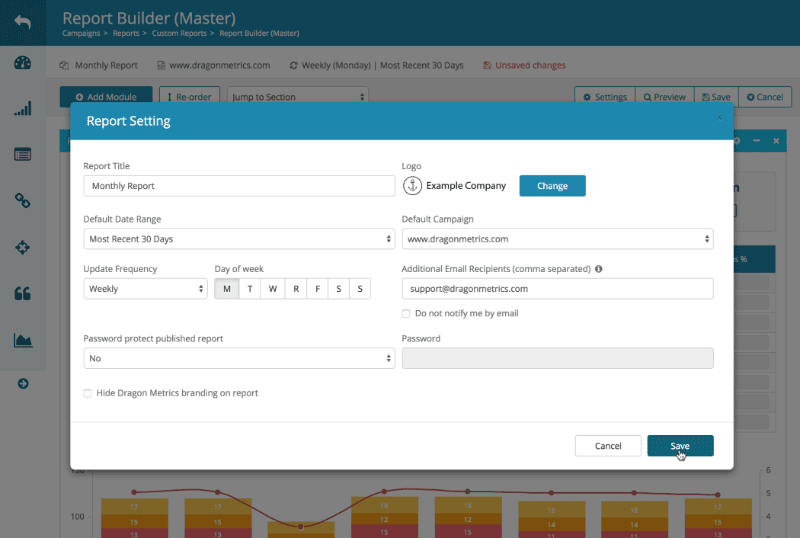This screenshot has width=800, height=538.
Task: Click the disabled Password field
Action: pos(558,358)
